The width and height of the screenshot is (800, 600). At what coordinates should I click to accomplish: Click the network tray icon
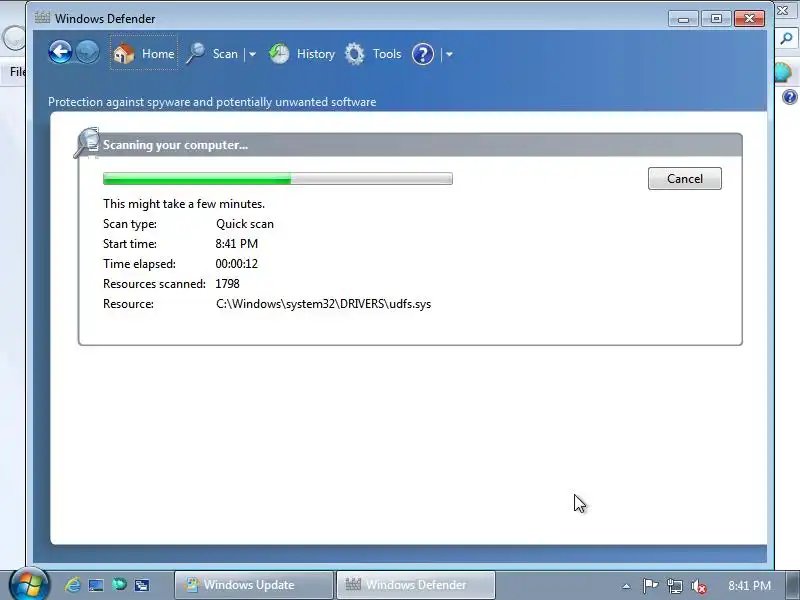(674, 586)
